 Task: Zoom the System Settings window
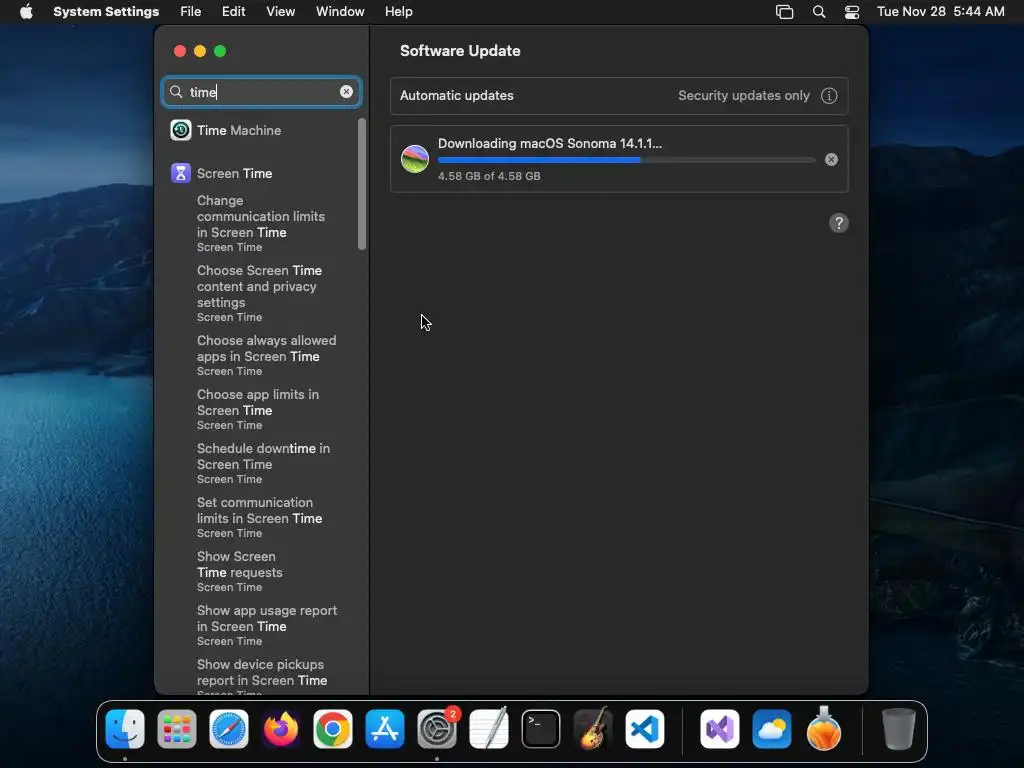(x=220, y=51)
